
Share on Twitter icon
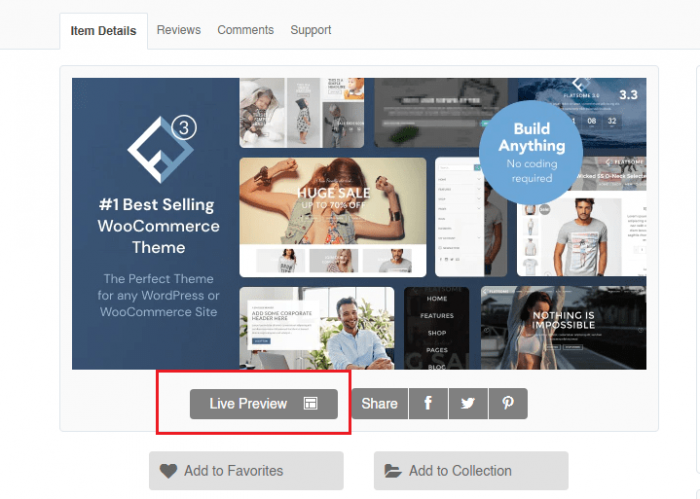[x=468, y=403]
